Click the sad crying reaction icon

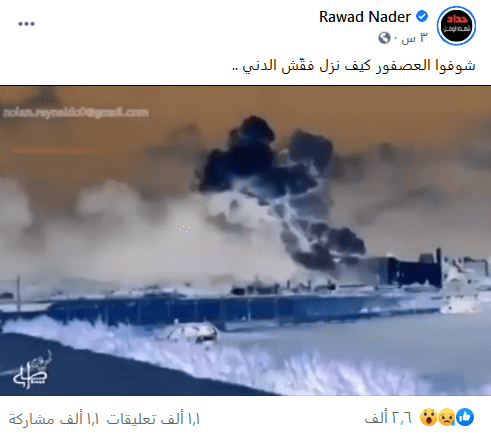pyautogui.click(x=447, y=417)
